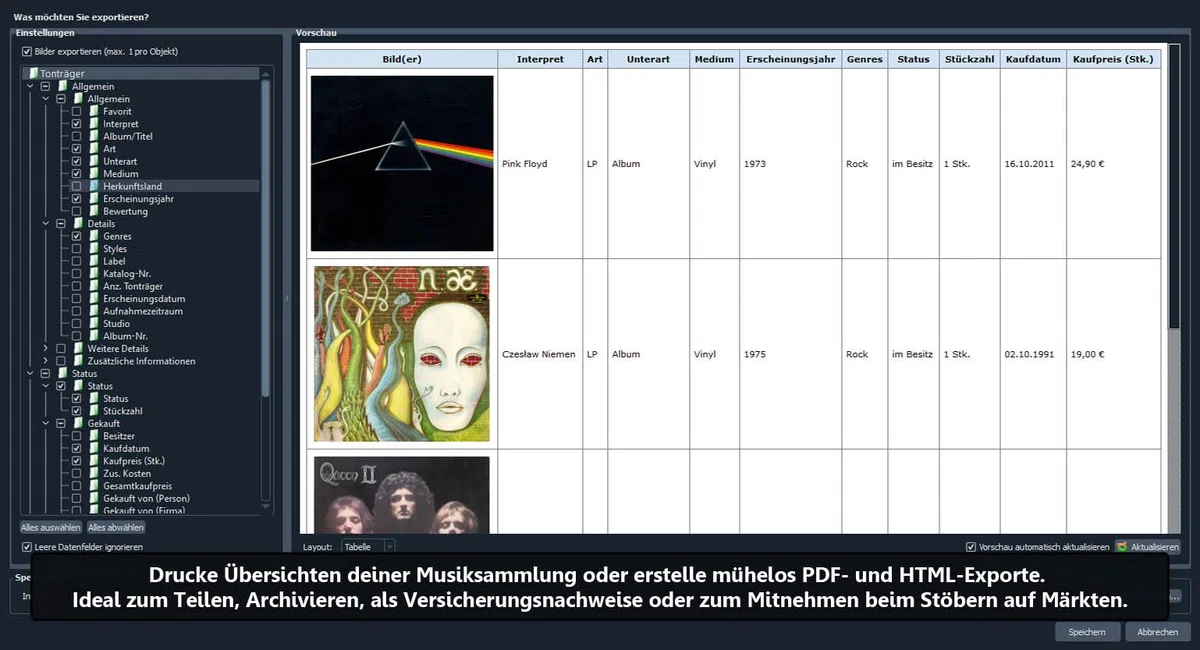
Task: Collapse the nested Allgemein chevron under Allgemein
Action: click(46, 99)
